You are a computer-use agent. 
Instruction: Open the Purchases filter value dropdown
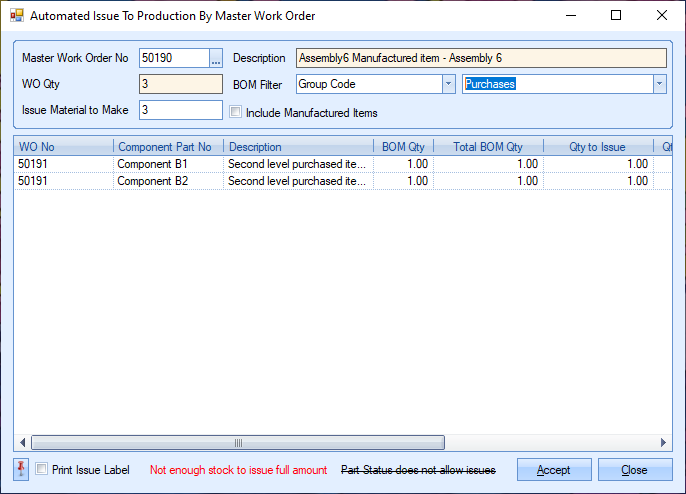coord(659,84)
